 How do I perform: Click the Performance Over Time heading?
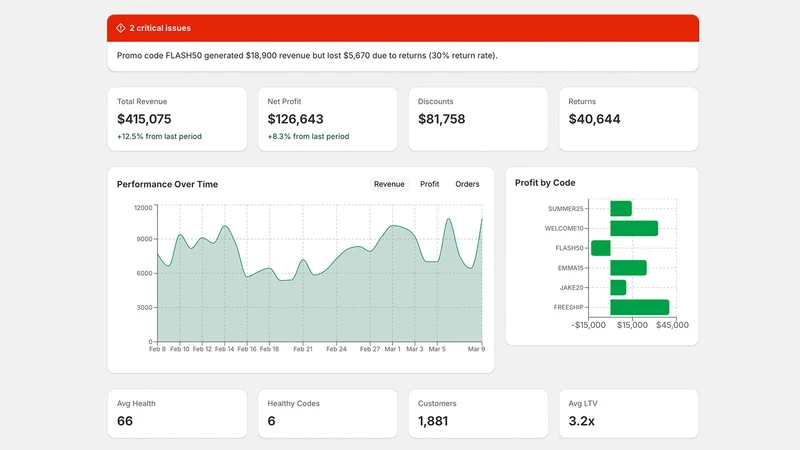coord(167,184)
